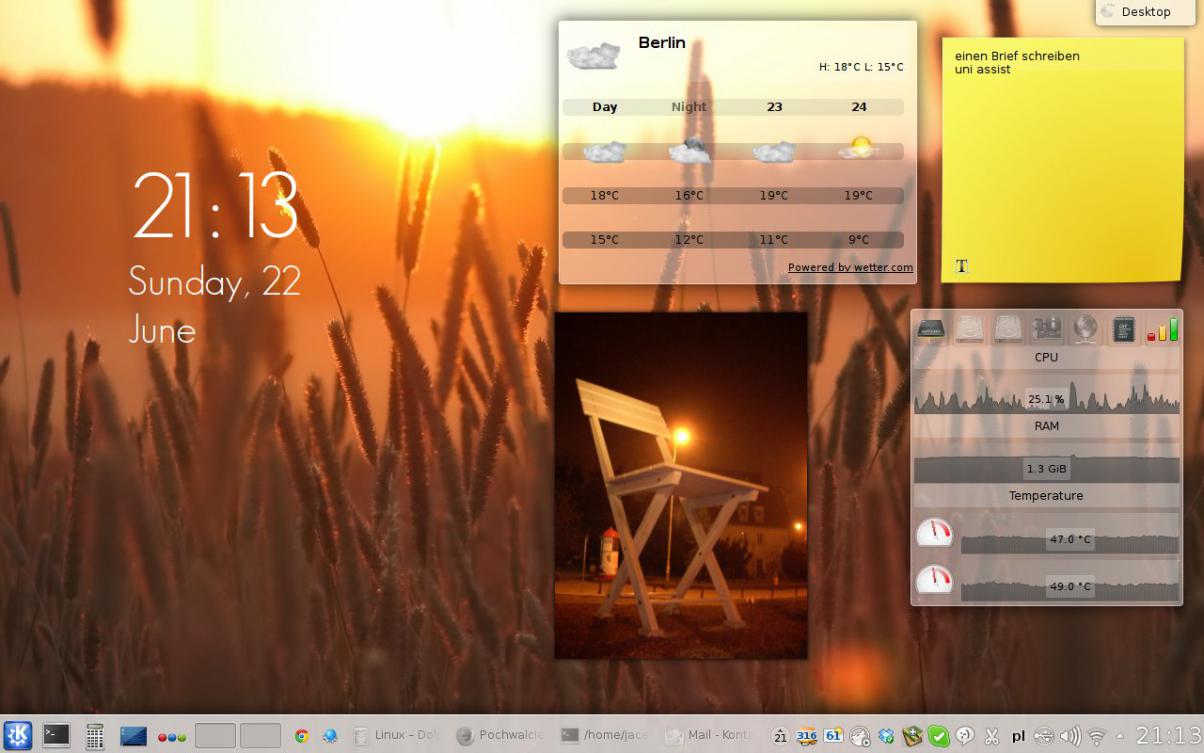Screen dimensions: 1204x753
Task: Open the volume control in tray
Action: (1070, 736)
